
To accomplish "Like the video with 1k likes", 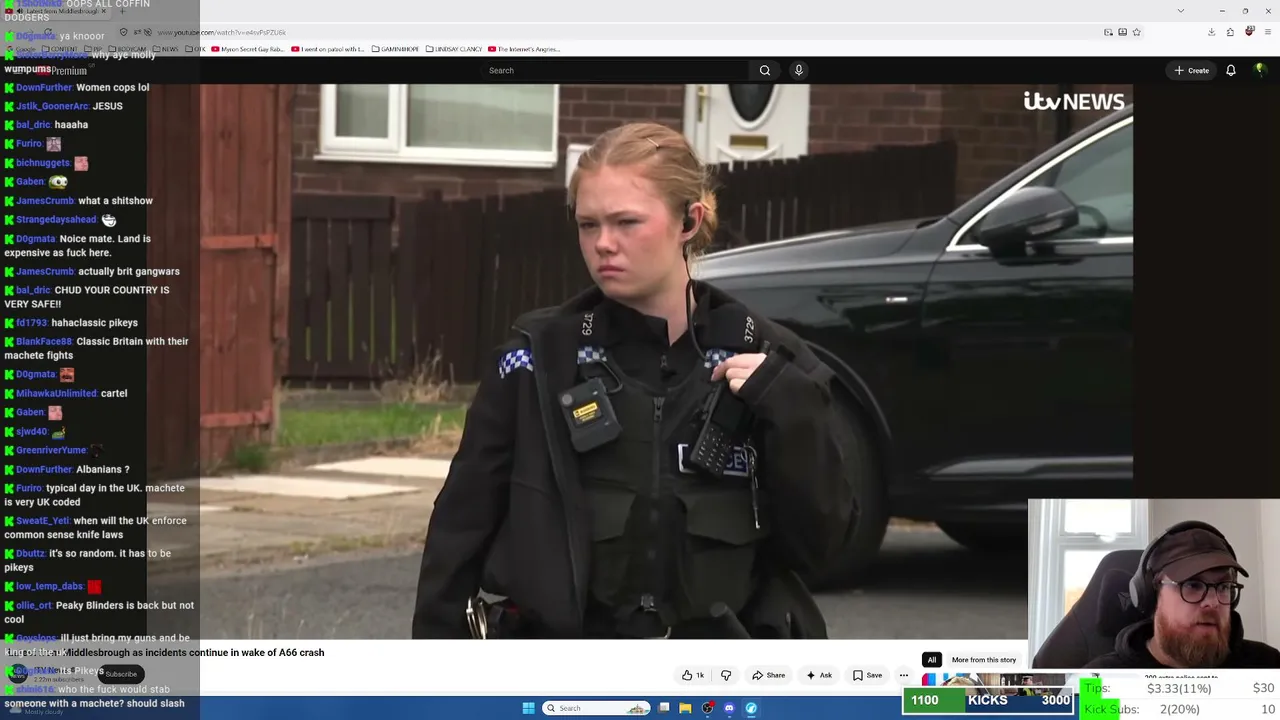I will tap(693, 675).
